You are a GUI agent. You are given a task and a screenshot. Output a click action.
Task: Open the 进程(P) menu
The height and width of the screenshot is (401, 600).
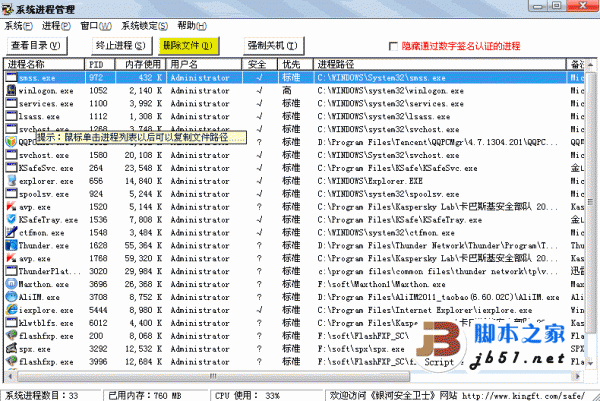pyautogui.click(x=56, y=26)
